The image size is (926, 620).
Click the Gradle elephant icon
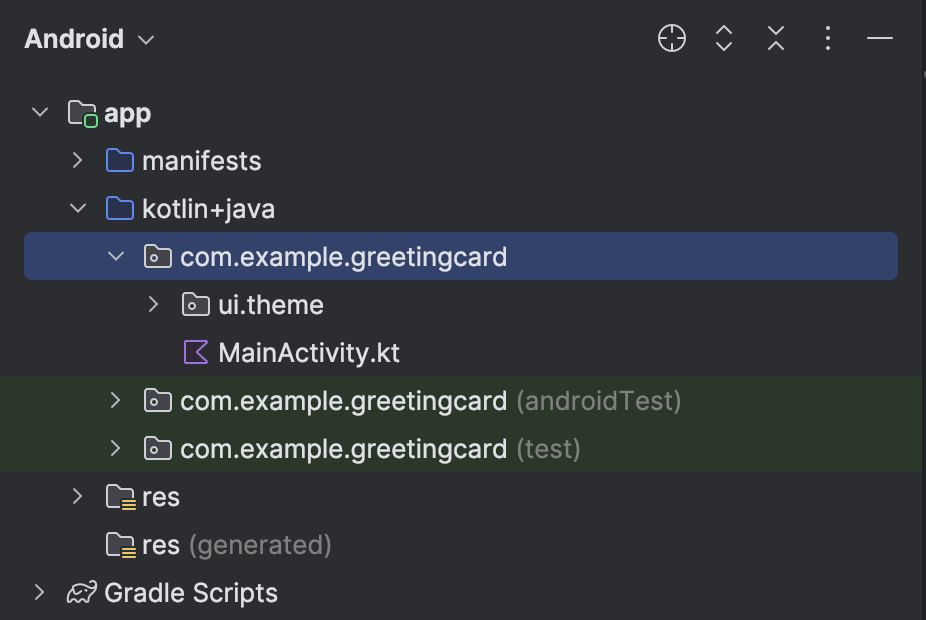(x=82, y=593)
